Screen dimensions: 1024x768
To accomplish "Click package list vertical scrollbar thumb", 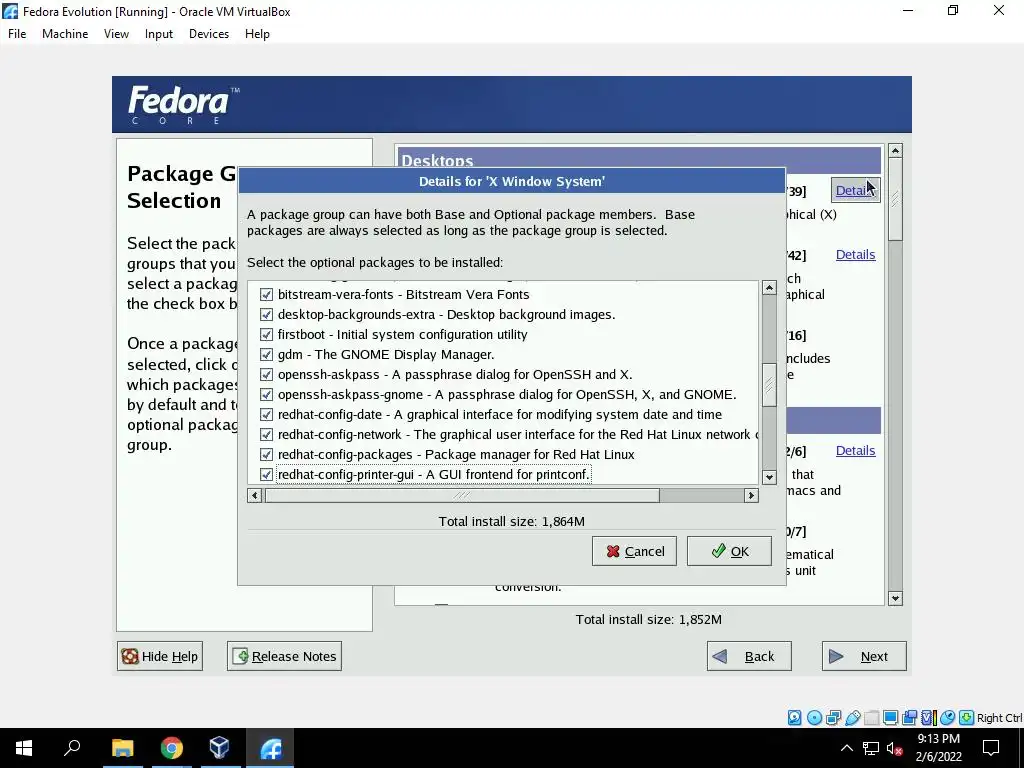I will point(769,385).
